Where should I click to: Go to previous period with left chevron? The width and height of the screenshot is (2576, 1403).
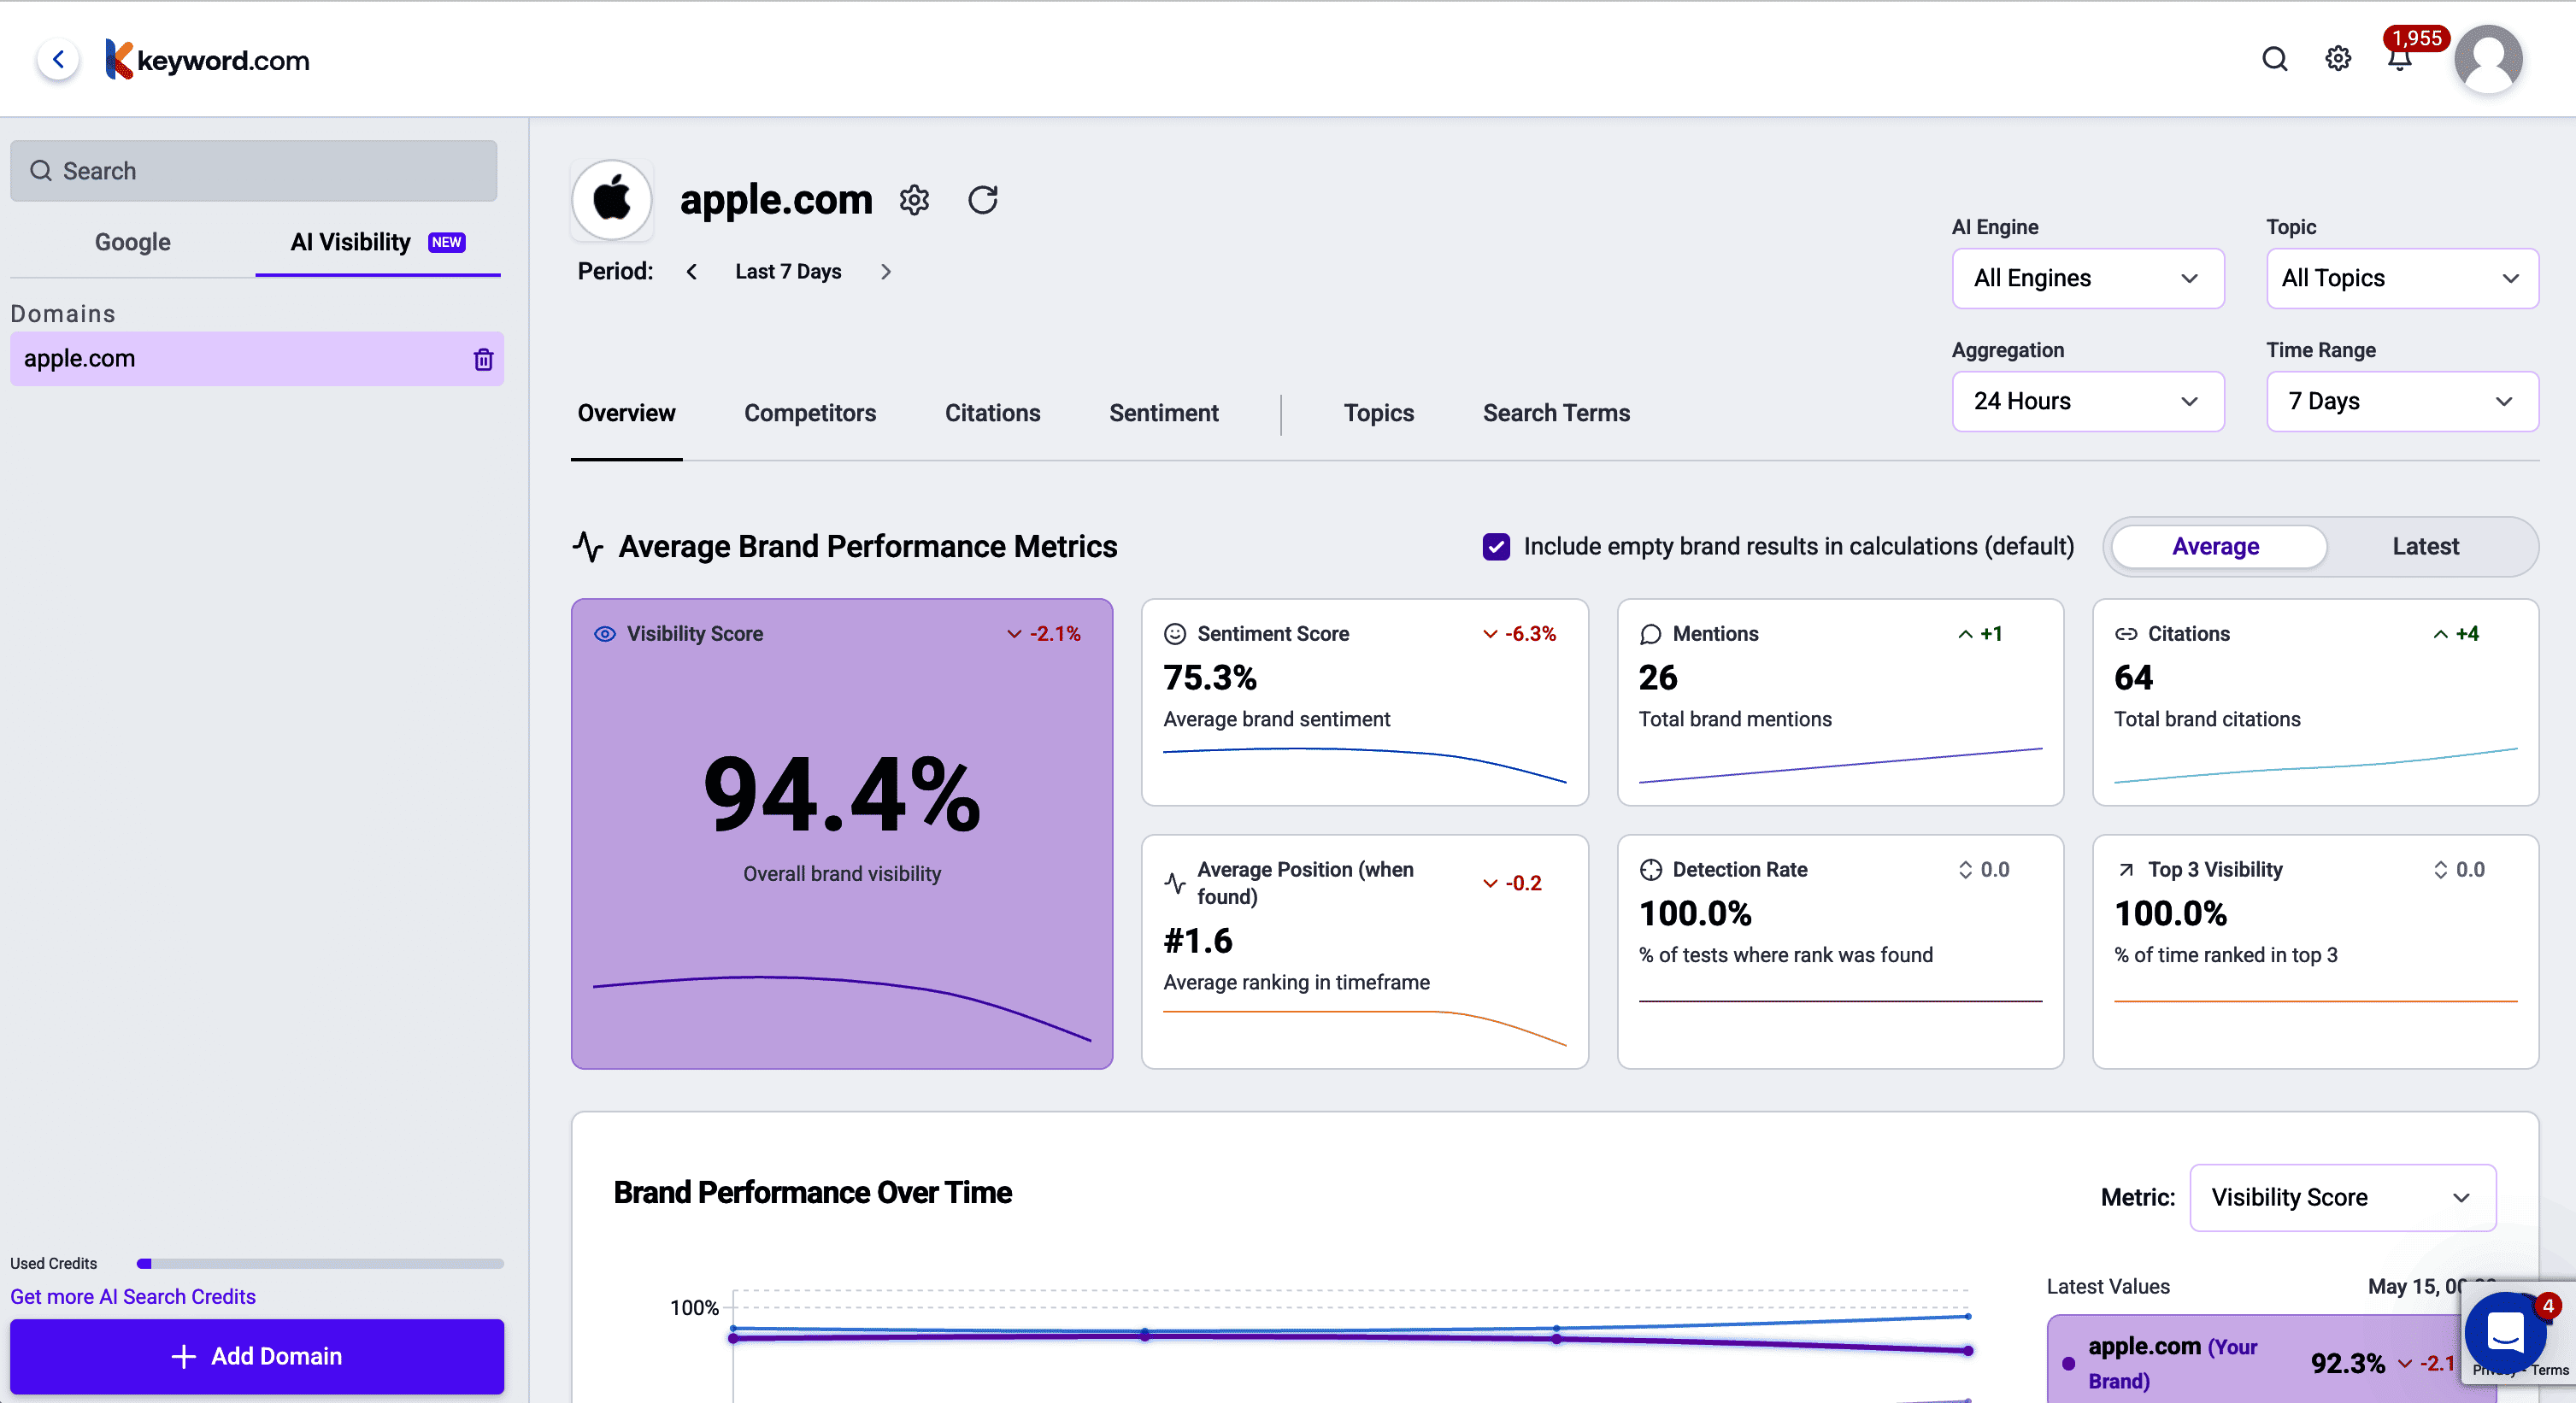click(691, 272)
